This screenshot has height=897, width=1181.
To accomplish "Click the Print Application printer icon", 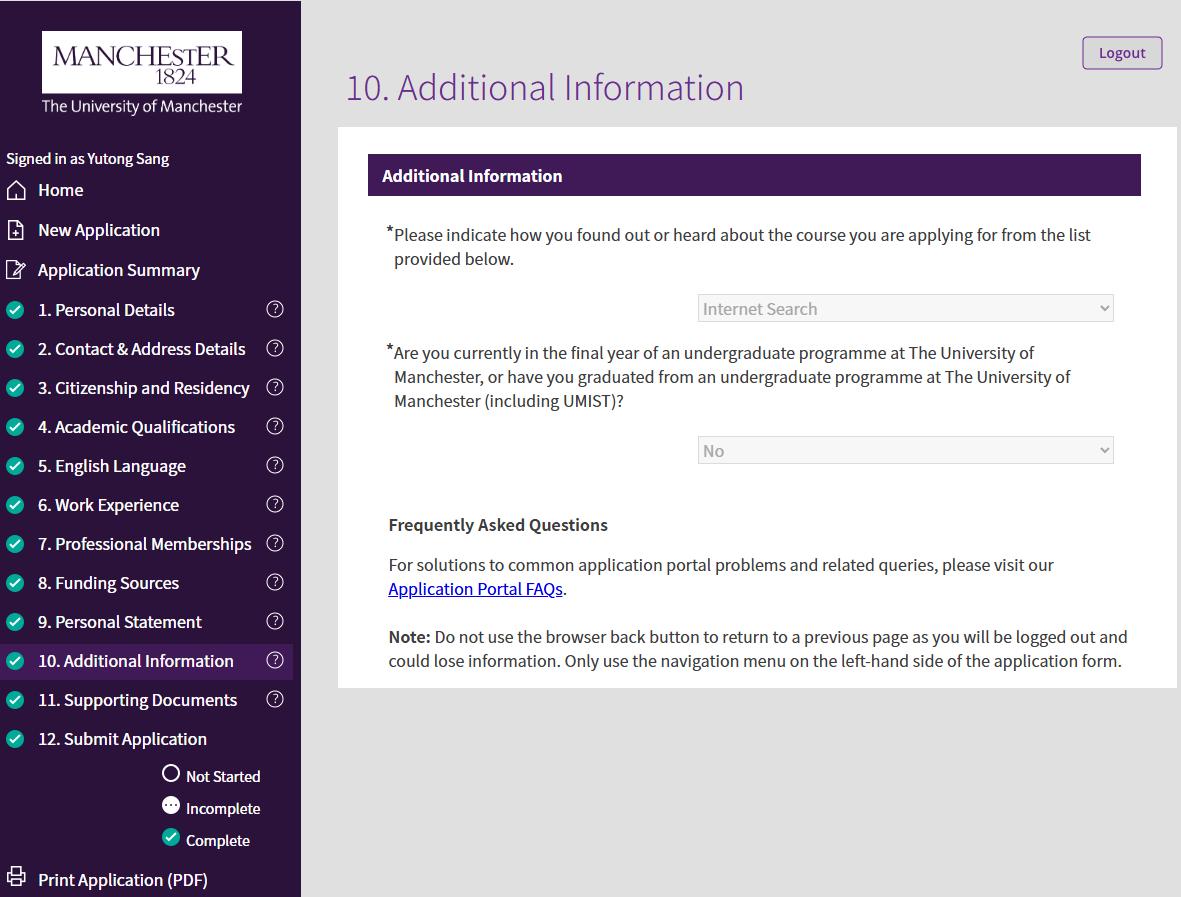I will (x=16, y=878).
